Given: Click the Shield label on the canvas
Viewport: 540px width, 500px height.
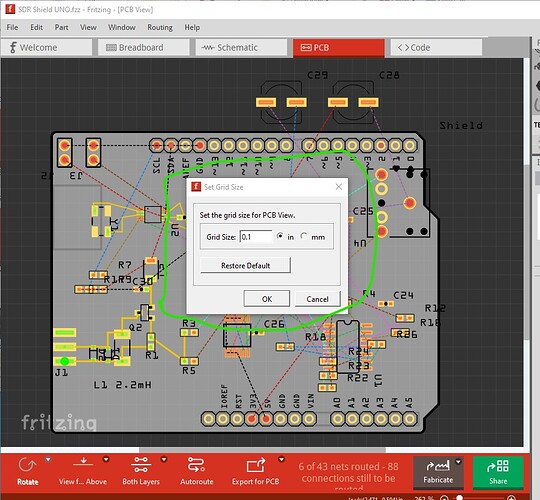Looking at the screenshot, I should [461, 125].
